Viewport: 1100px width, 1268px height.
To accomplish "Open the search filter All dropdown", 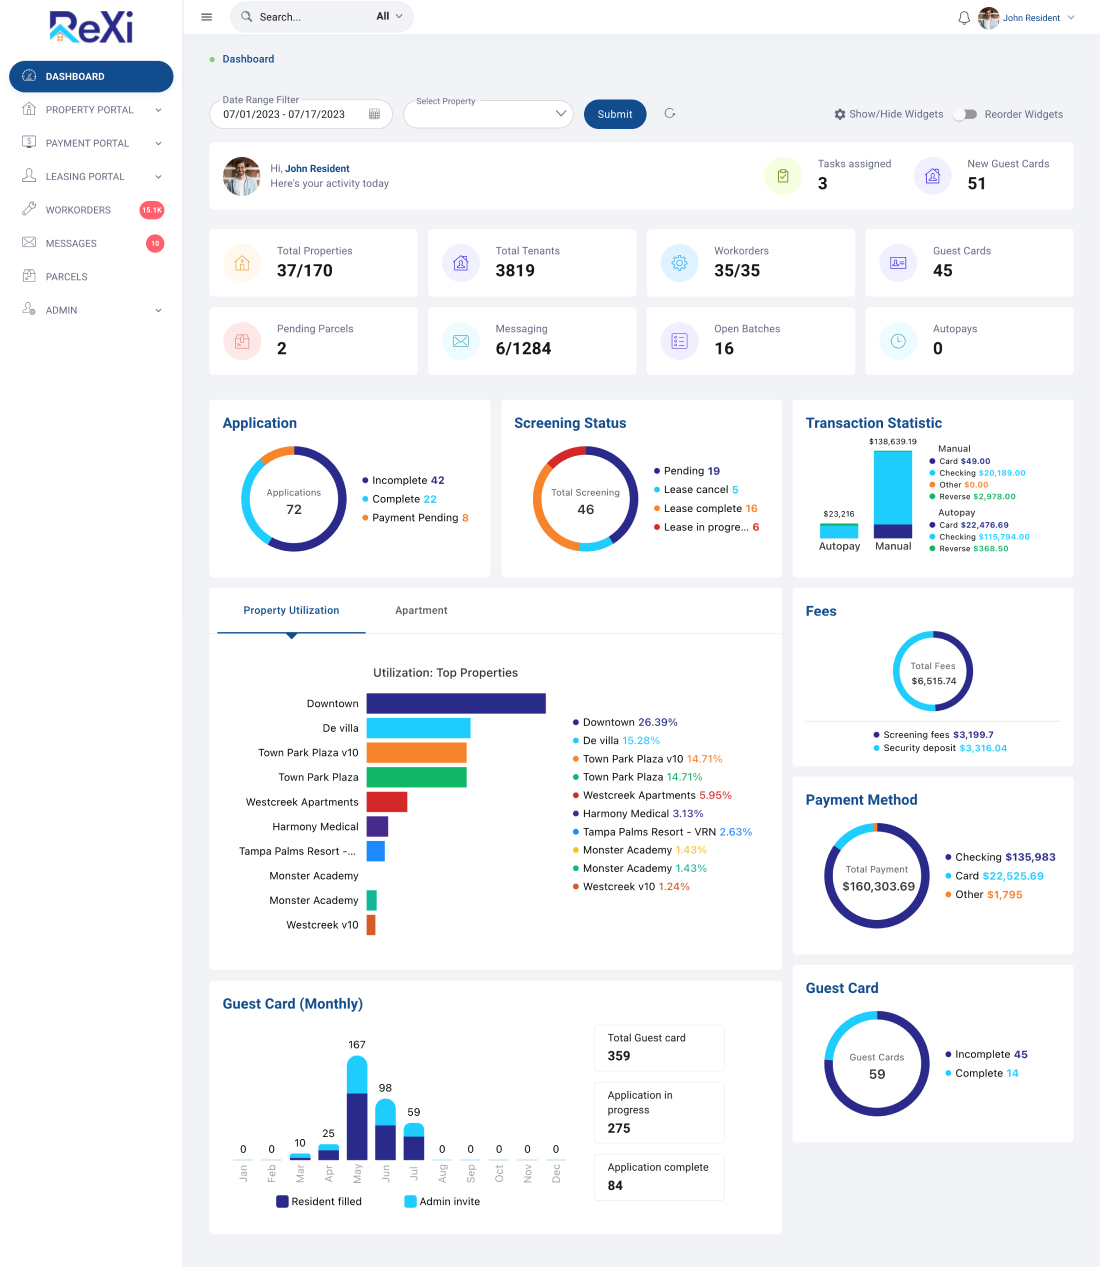I will pyautogui.click(x=389, y=17).
